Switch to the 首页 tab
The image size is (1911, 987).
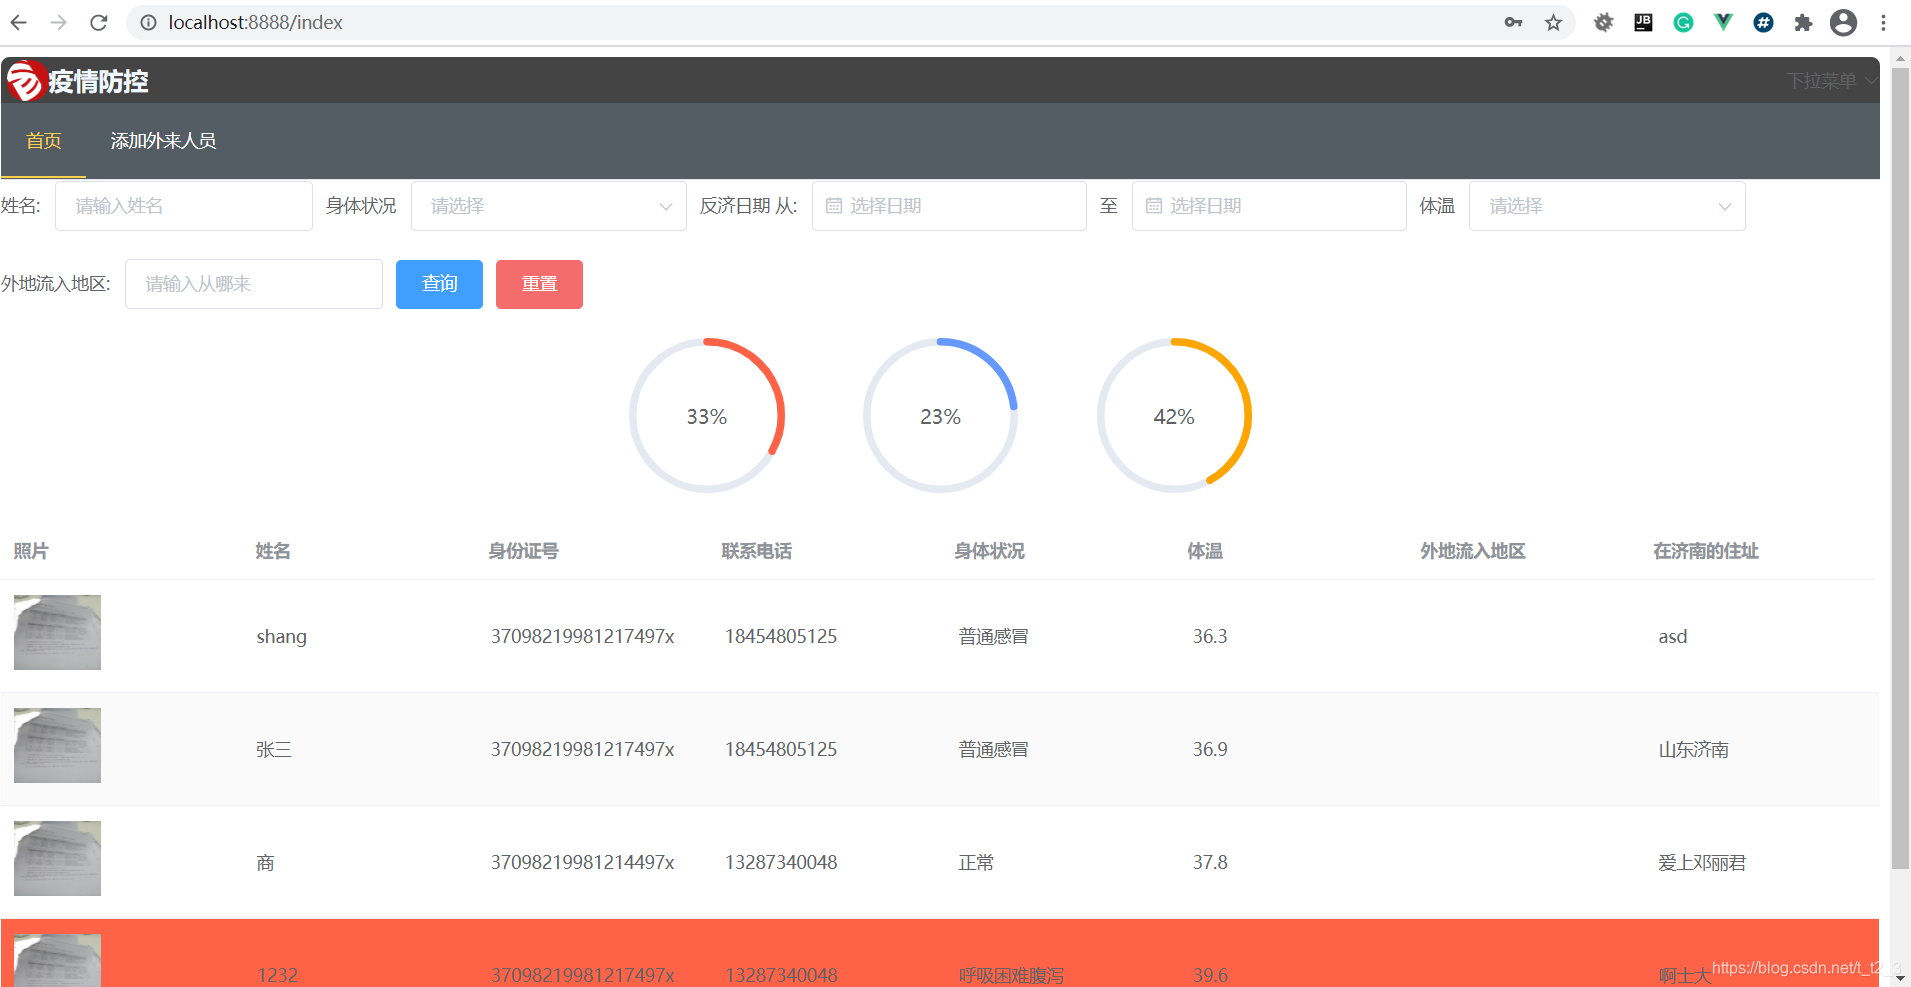[x=44, y=141]
